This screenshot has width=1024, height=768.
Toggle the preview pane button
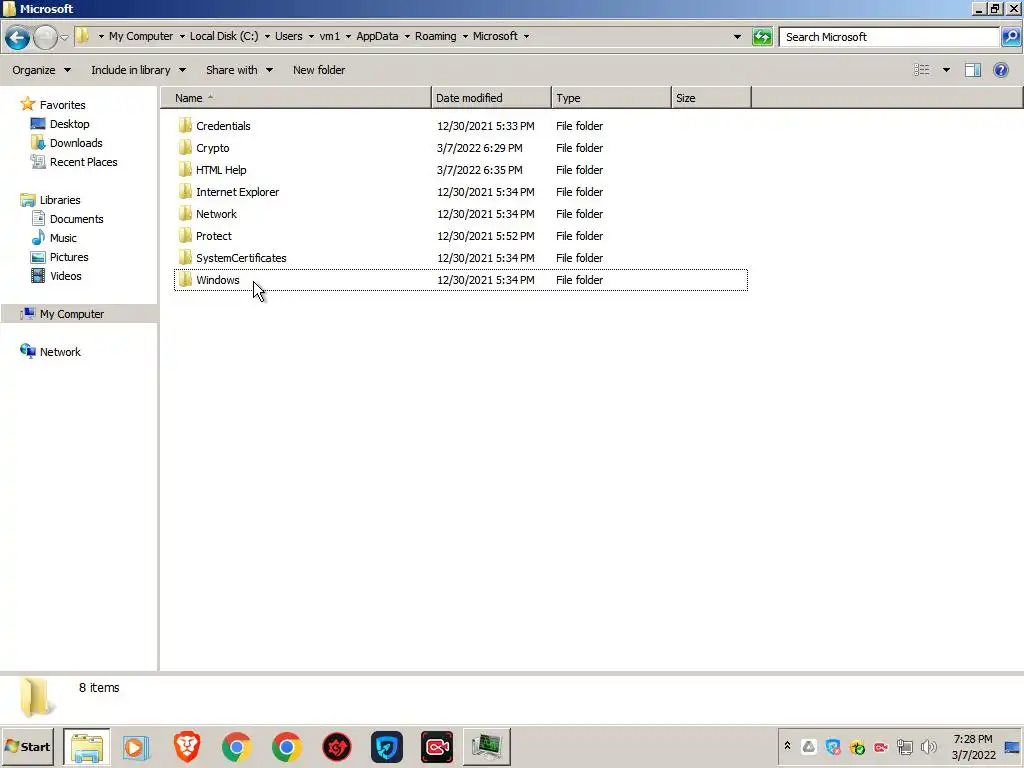pyautogui.click(x=973, y=70)
